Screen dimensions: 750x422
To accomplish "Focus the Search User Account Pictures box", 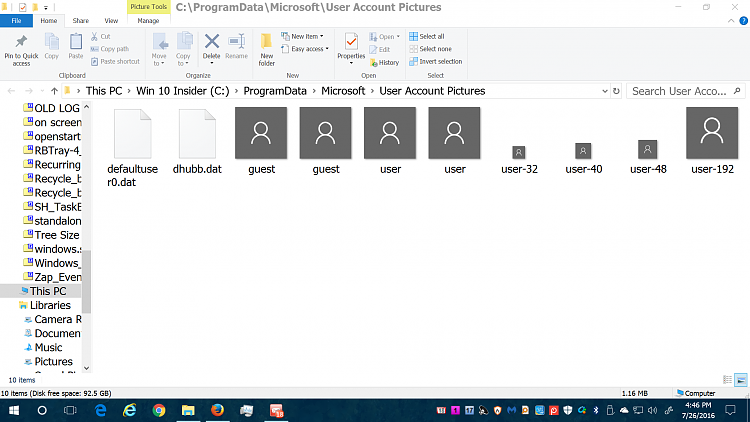I will [x=685, y=91].
